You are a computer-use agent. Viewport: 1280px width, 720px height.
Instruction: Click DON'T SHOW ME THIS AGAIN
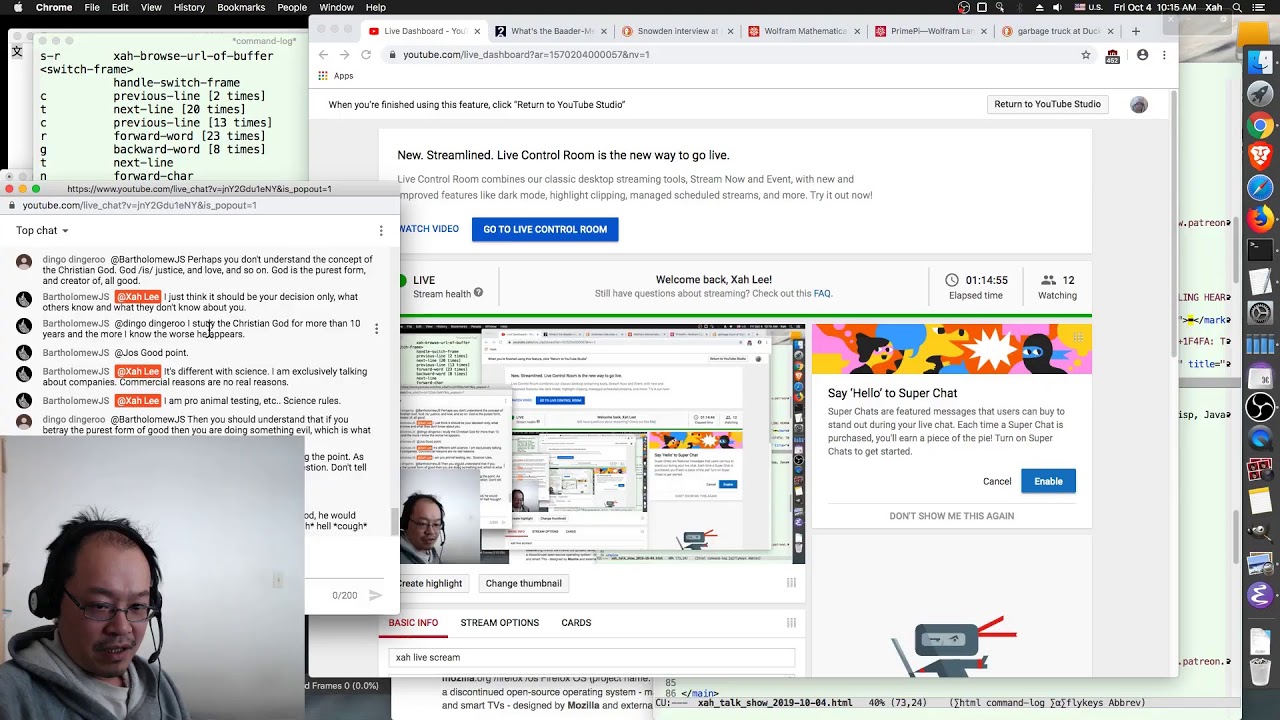coord(952,516)
